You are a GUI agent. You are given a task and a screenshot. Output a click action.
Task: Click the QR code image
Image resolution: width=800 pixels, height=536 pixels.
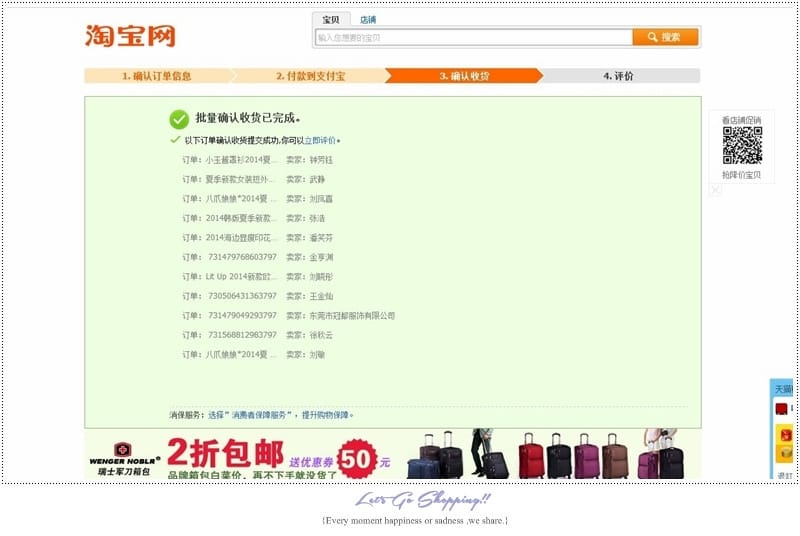coord(742,146)
